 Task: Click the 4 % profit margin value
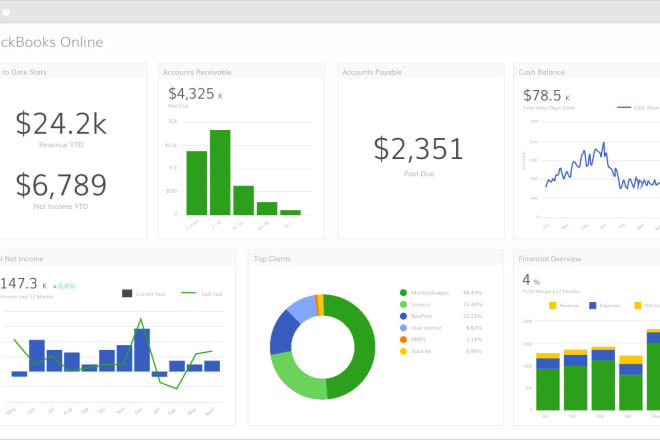click(x=531, y=280)
